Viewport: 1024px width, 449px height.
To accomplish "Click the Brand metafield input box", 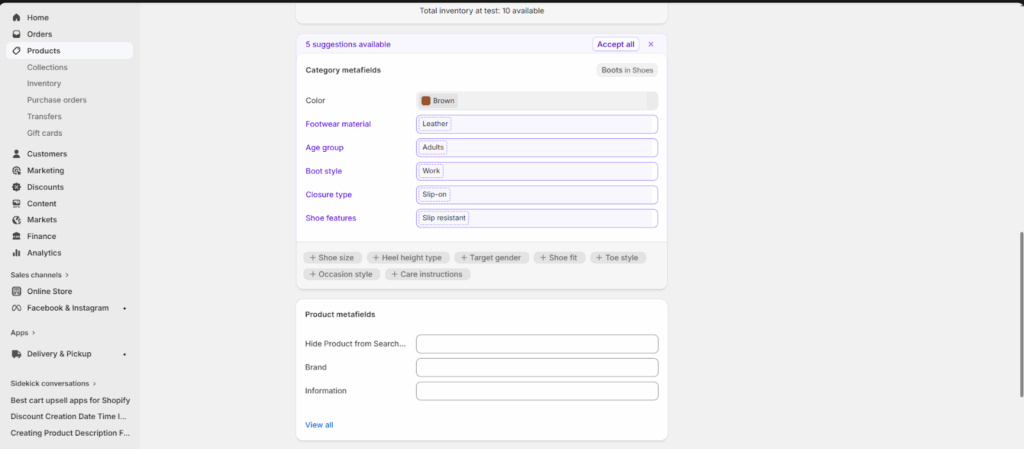I will (x=537, y=367).
